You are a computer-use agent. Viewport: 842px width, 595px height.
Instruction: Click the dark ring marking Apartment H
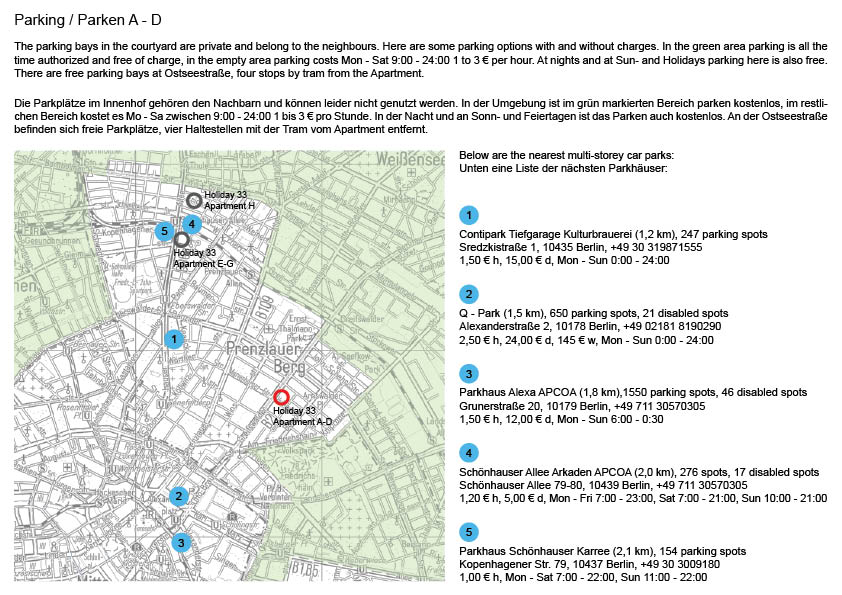pyautogui.click(x=194, y=200)
